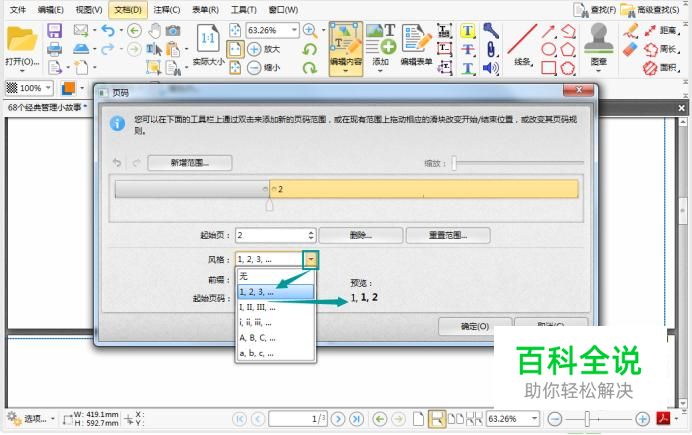
Task: Choose the file attachment paperclip tool
Action: (491, 49)
